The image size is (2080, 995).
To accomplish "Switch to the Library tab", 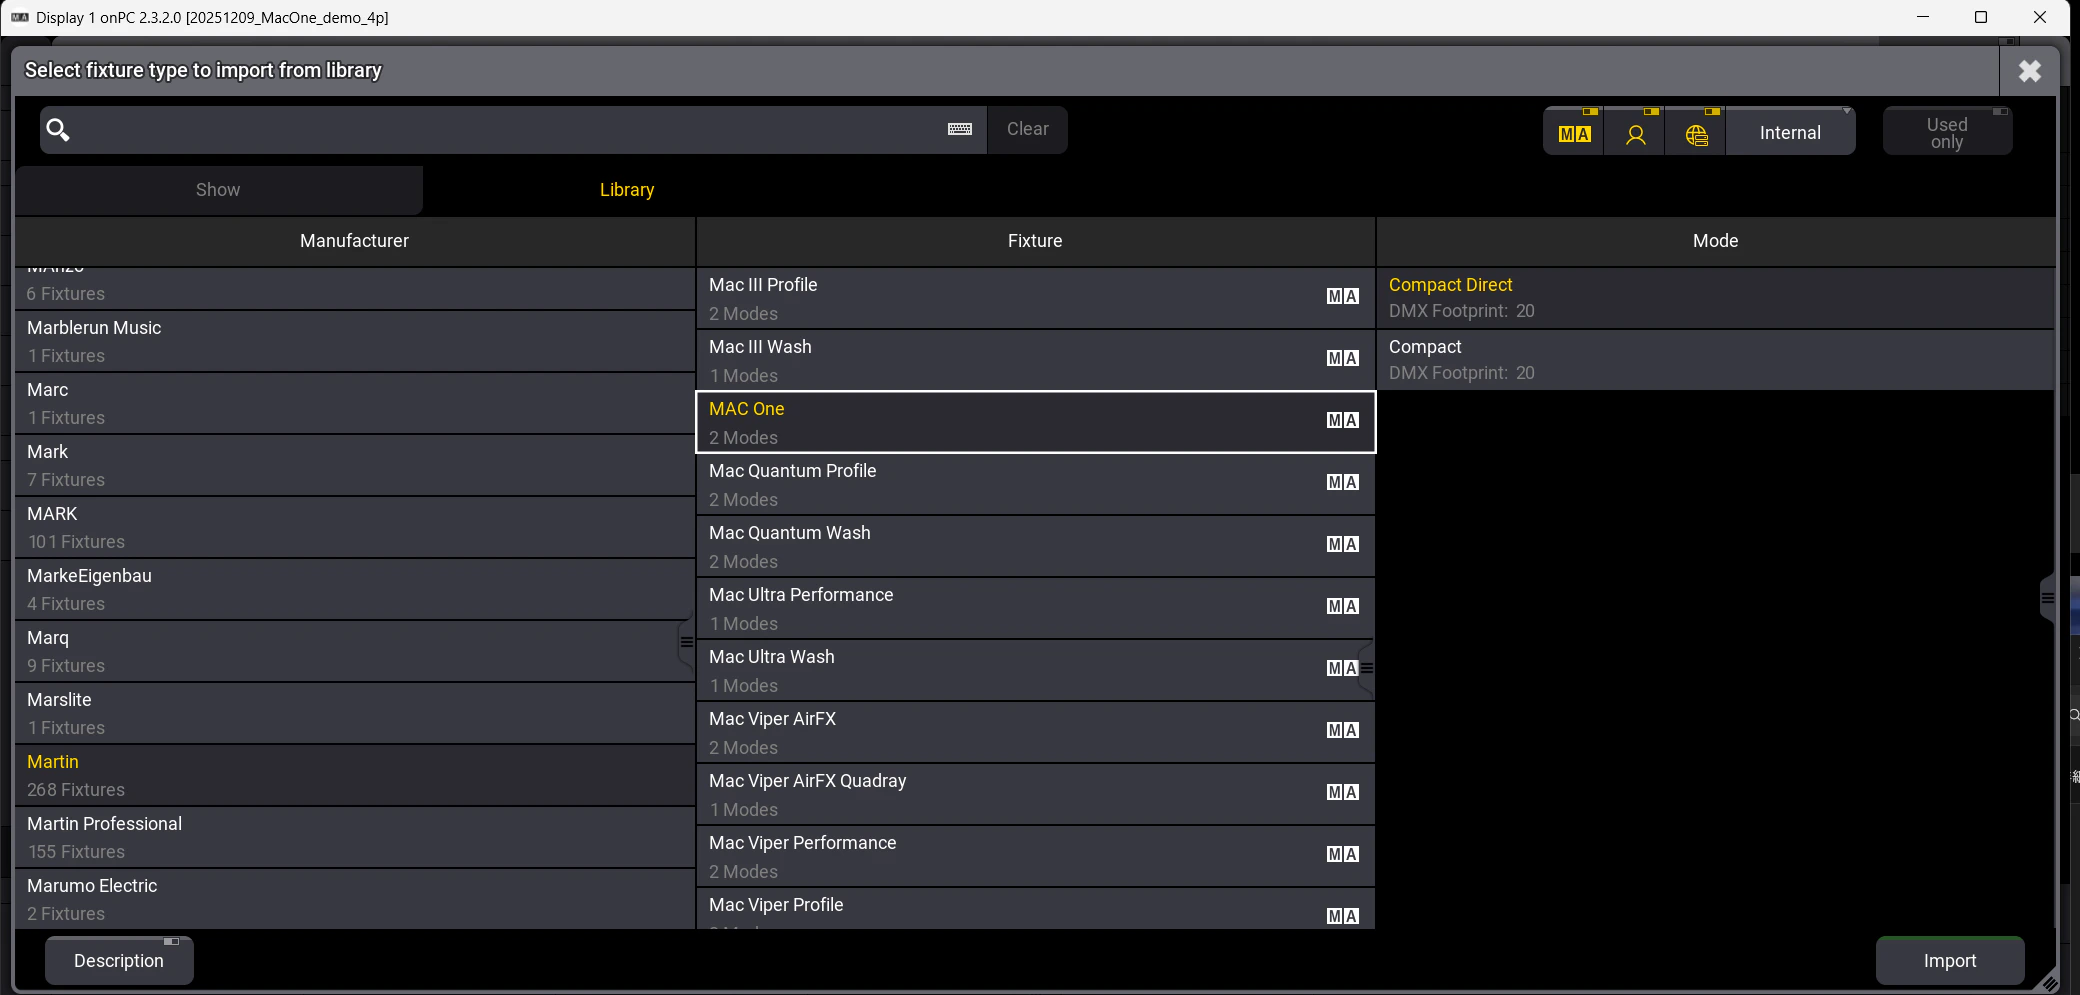I will [627, 190].
